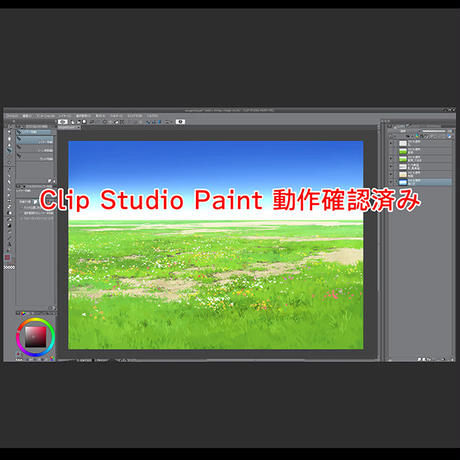Click the Undo arrow in the command bar
The height and width of the screenshot is (460, 460).
[105, 122]
